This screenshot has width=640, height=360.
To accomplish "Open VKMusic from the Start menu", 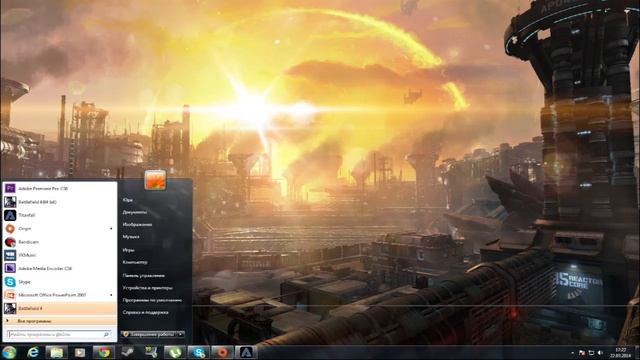I will click(60, 255).
